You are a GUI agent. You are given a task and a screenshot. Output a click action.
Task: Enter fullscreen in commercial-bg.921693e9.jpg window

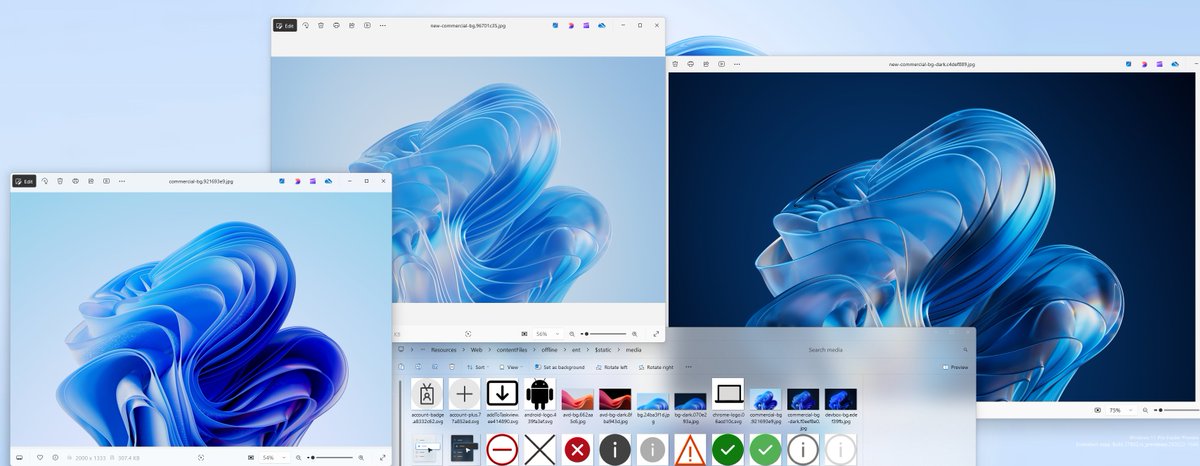tap(382, 457)
